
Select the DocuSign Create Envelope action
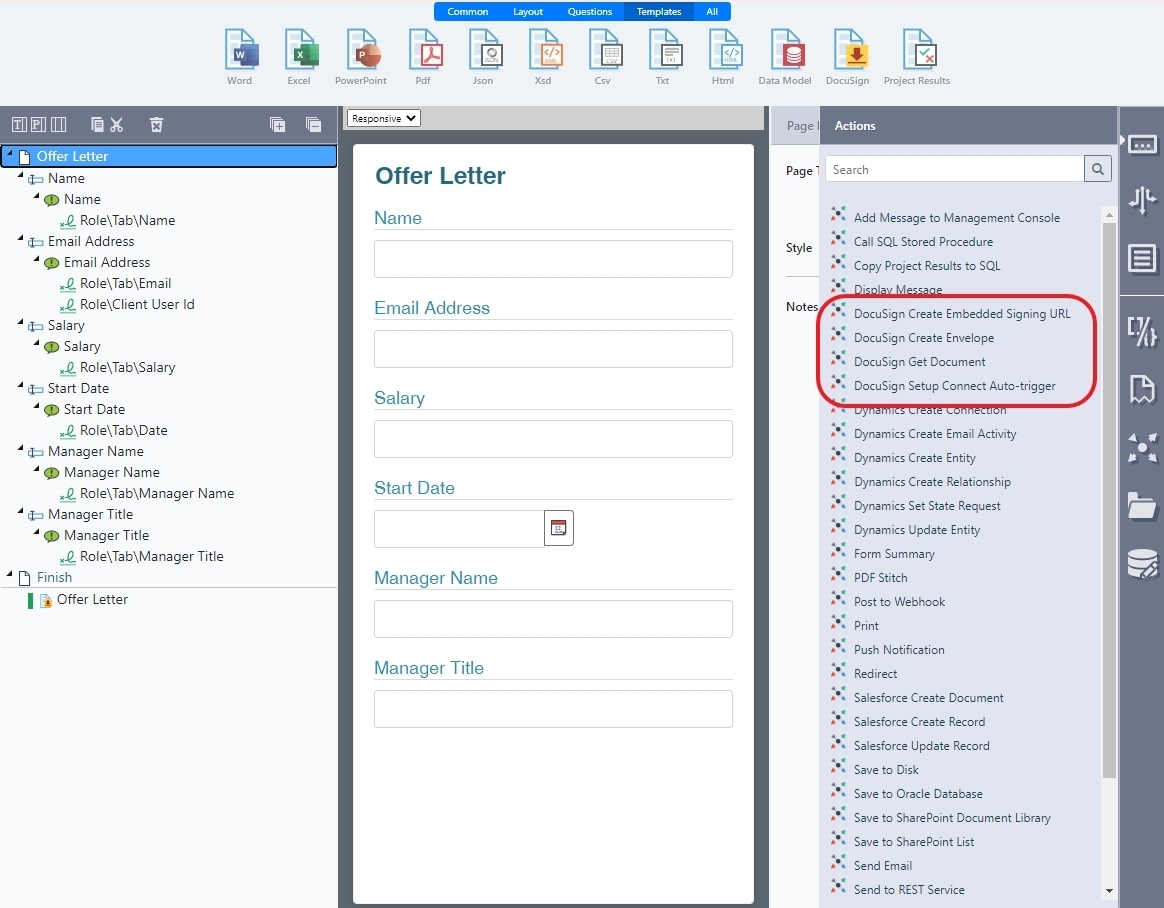(x=923, y=337)
